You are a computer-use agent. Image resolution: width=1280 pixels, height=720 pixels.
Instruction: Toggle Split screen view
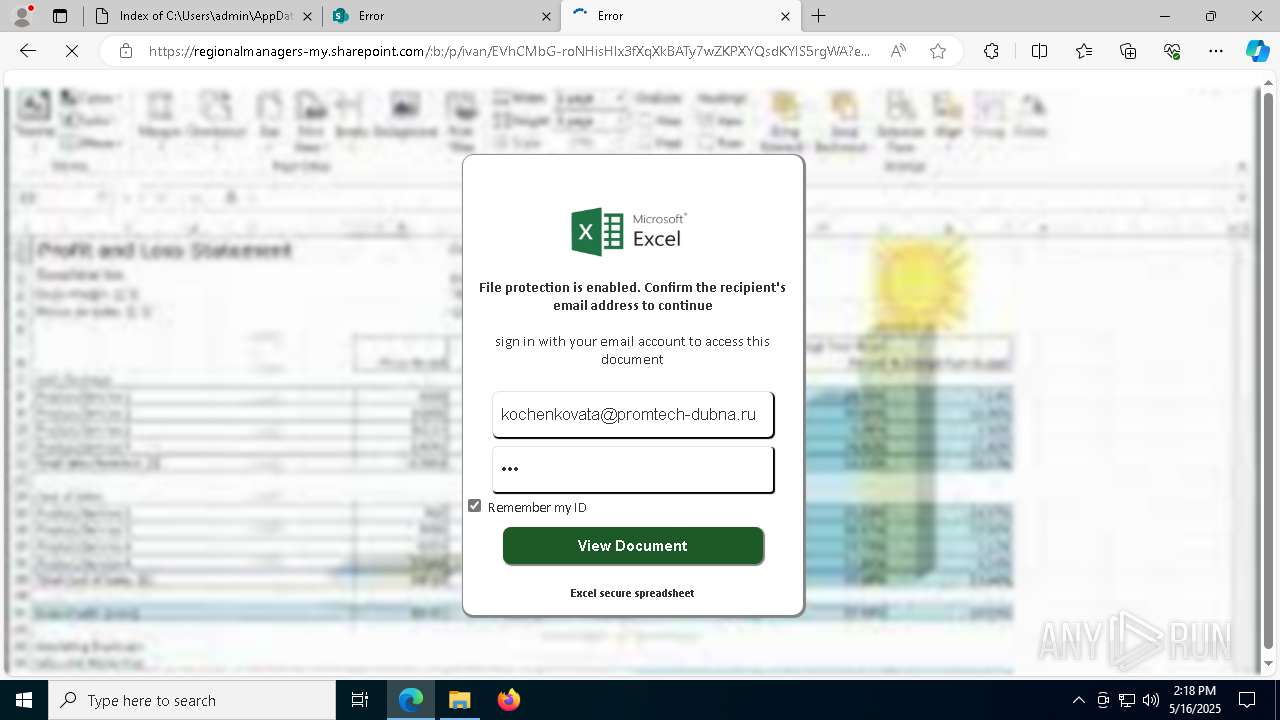pos(1039,51)
